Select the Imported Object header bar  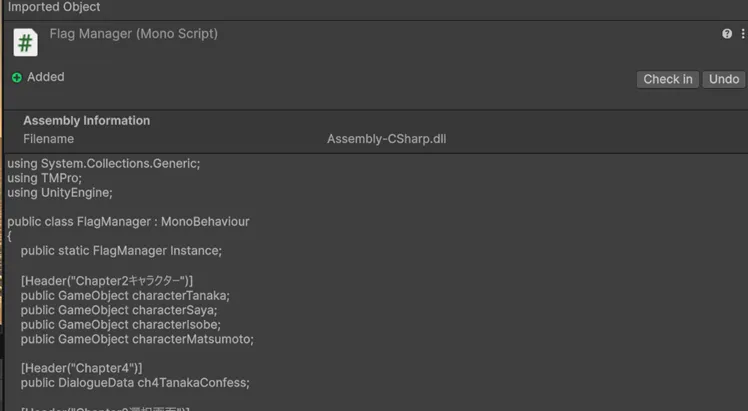point(376,9)
